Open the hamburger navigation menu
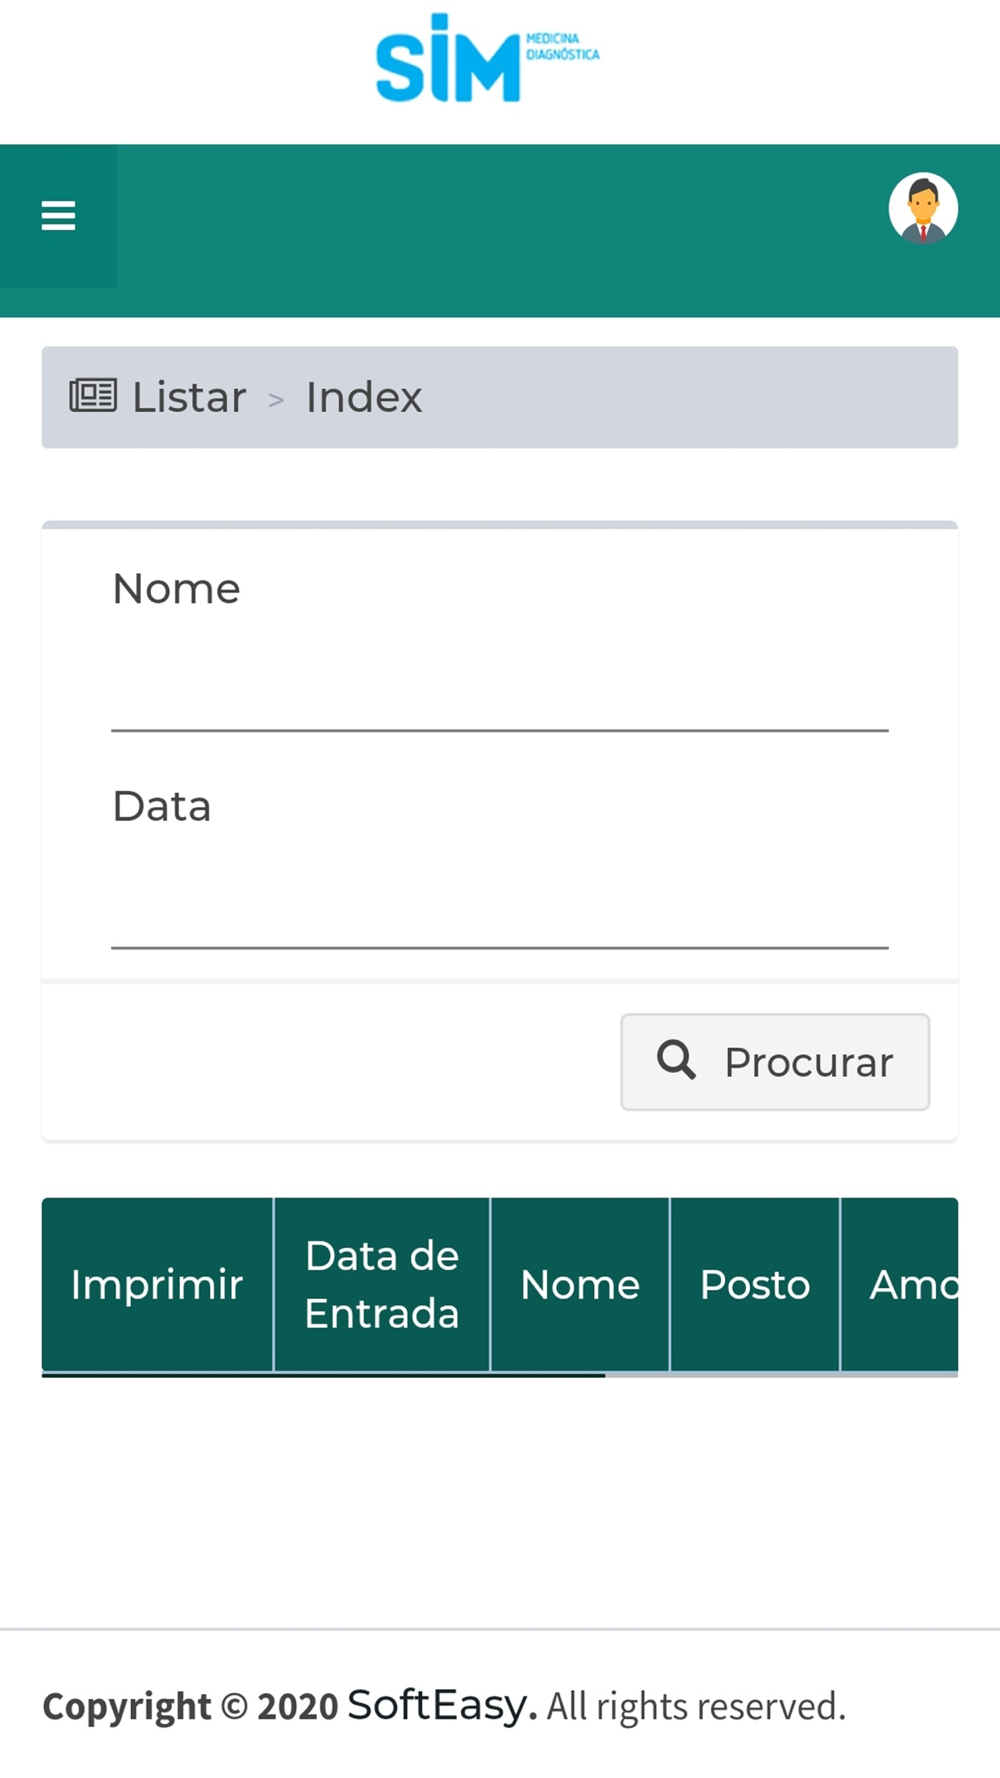Image resolution: width=1000 pixels, height=1778 pixels. pyautogui.click(x=58, y=216)
